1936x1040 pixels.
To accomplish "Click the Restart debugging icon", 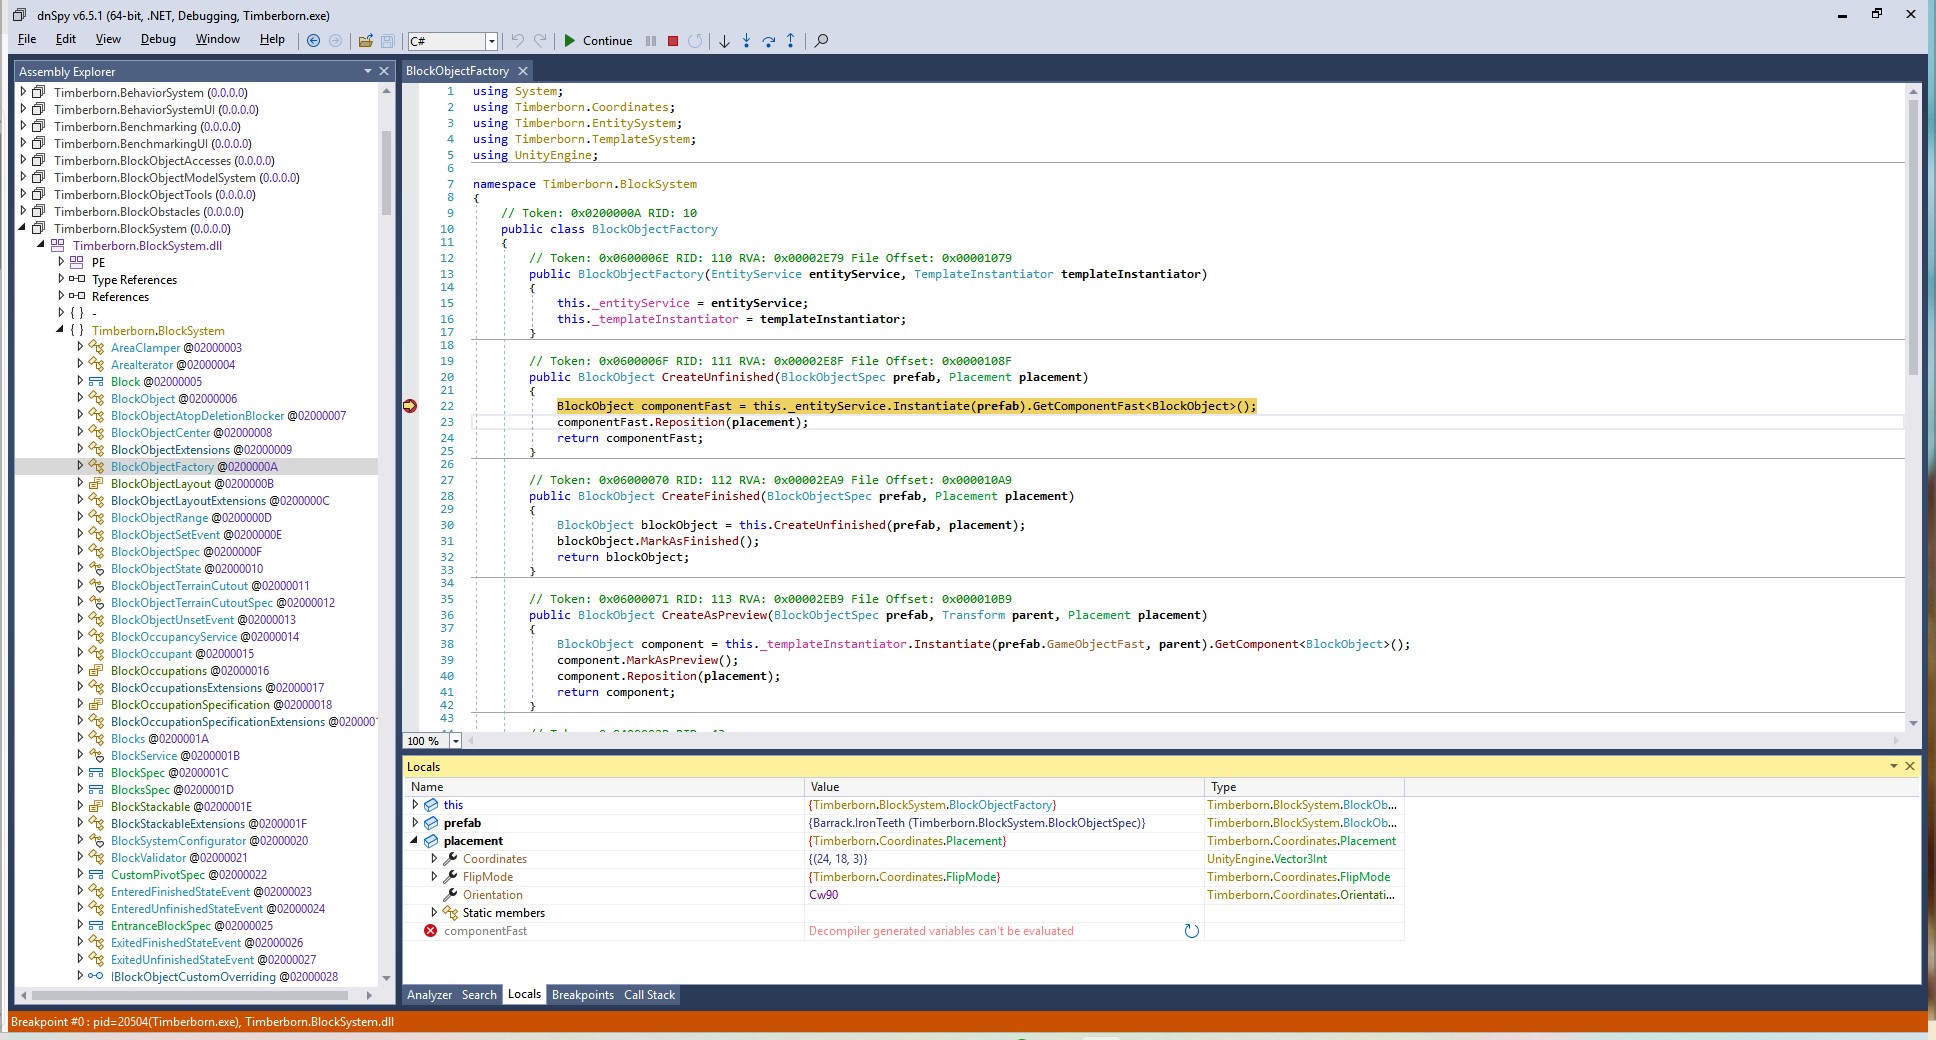I will point(695,41).
